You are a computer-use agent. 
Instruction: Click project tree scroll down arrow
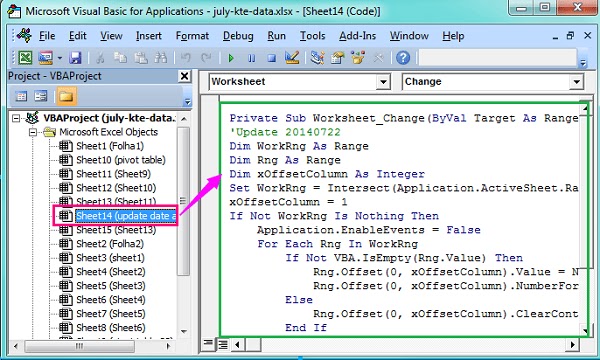(184, 331)
